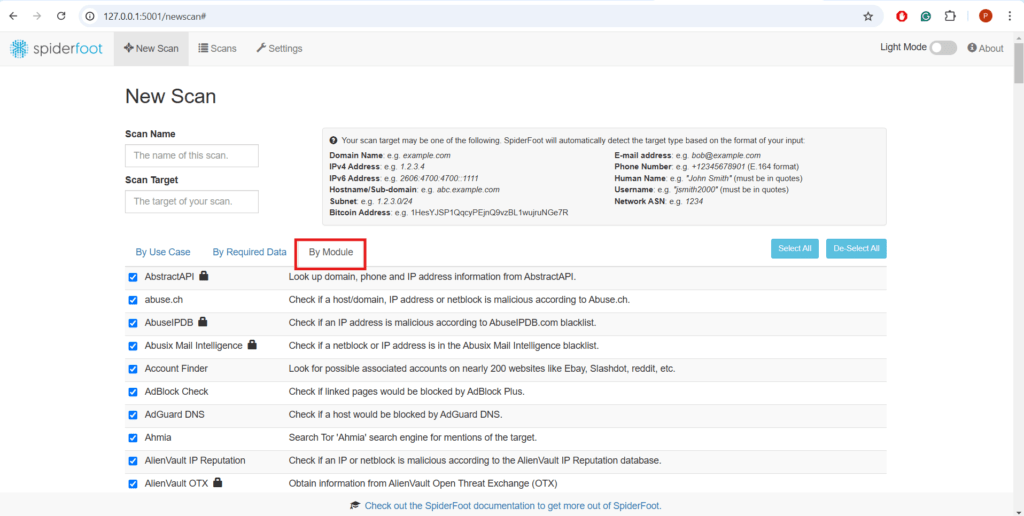Viewport: 1024px width, 516px height.
Task: Toggle the Light Mode switch
Action: (943, 48)
